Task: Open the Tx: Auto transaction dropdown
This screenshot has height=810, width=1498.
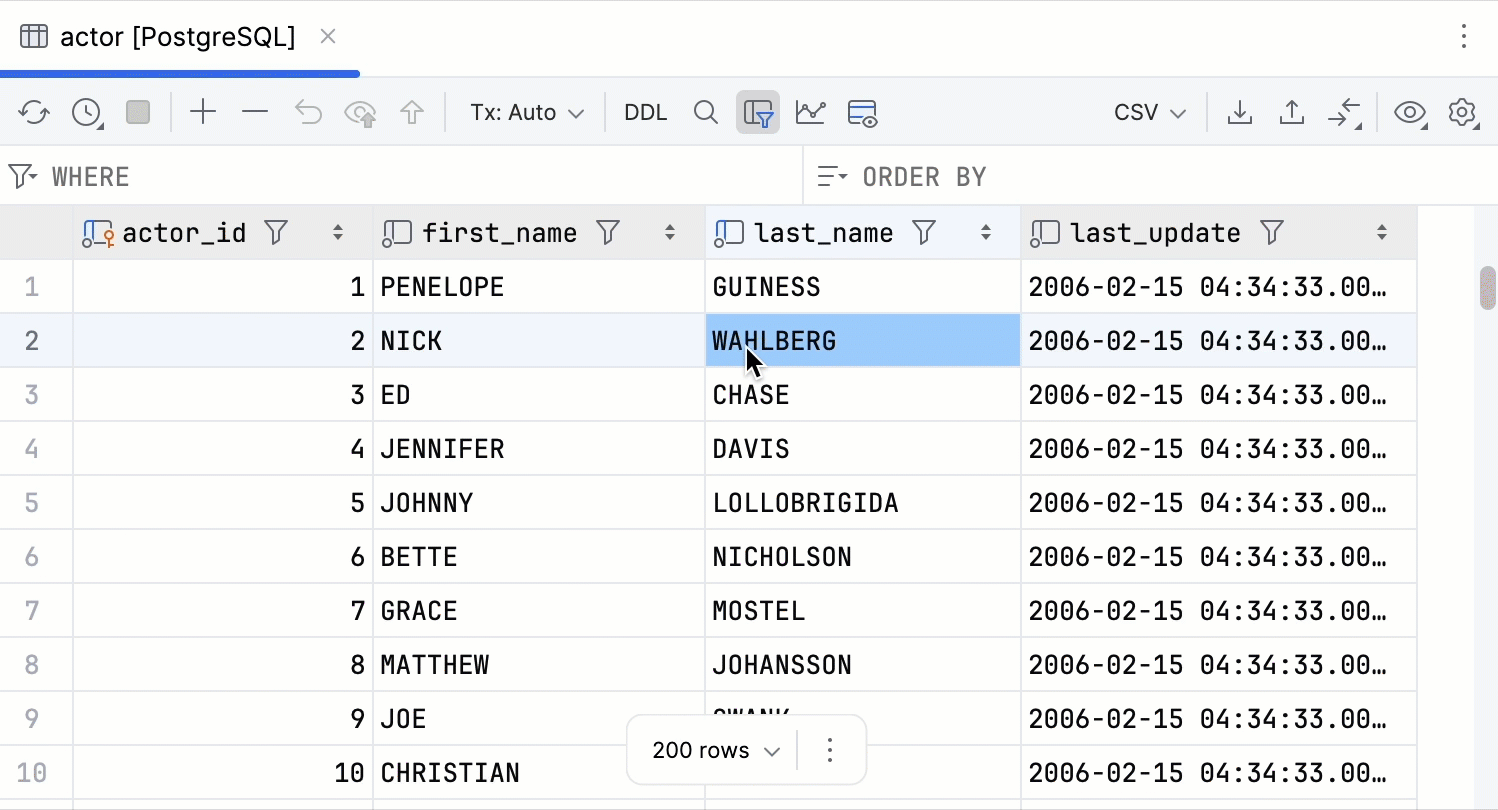Action: 527,112
